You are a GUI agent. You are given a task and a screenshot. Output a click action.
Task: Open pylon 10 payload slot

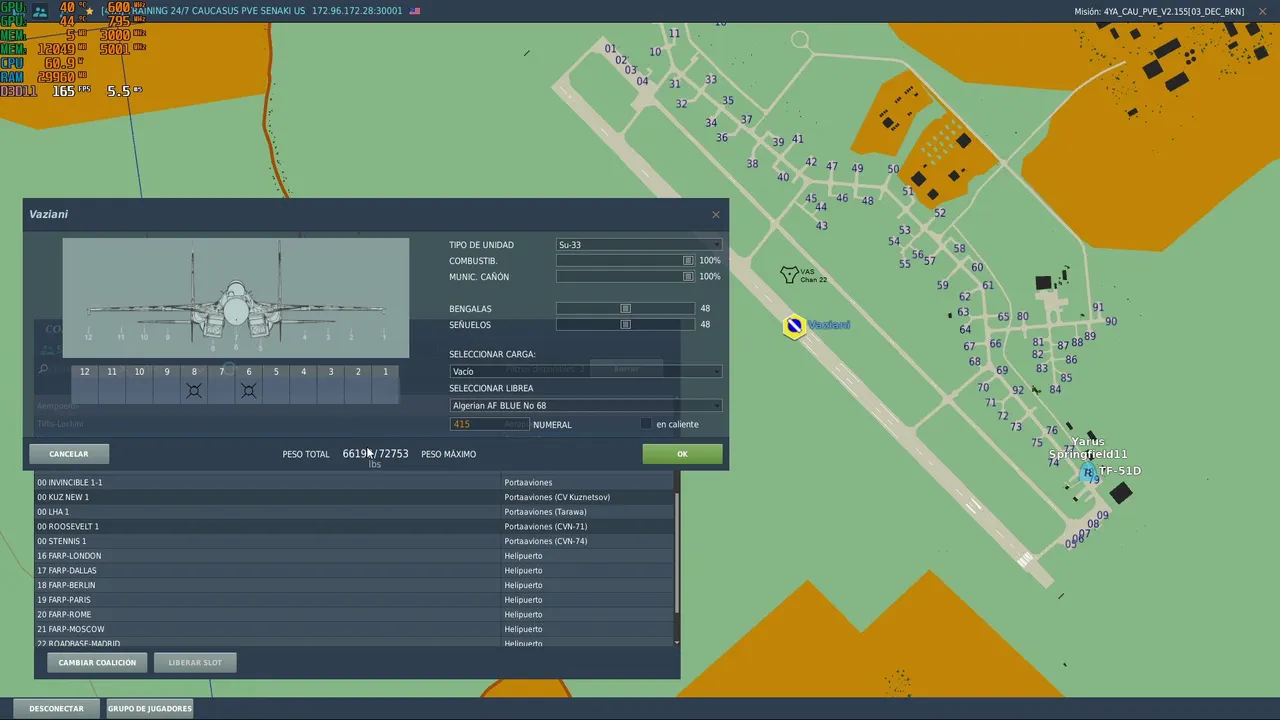(x=139, y=384)
